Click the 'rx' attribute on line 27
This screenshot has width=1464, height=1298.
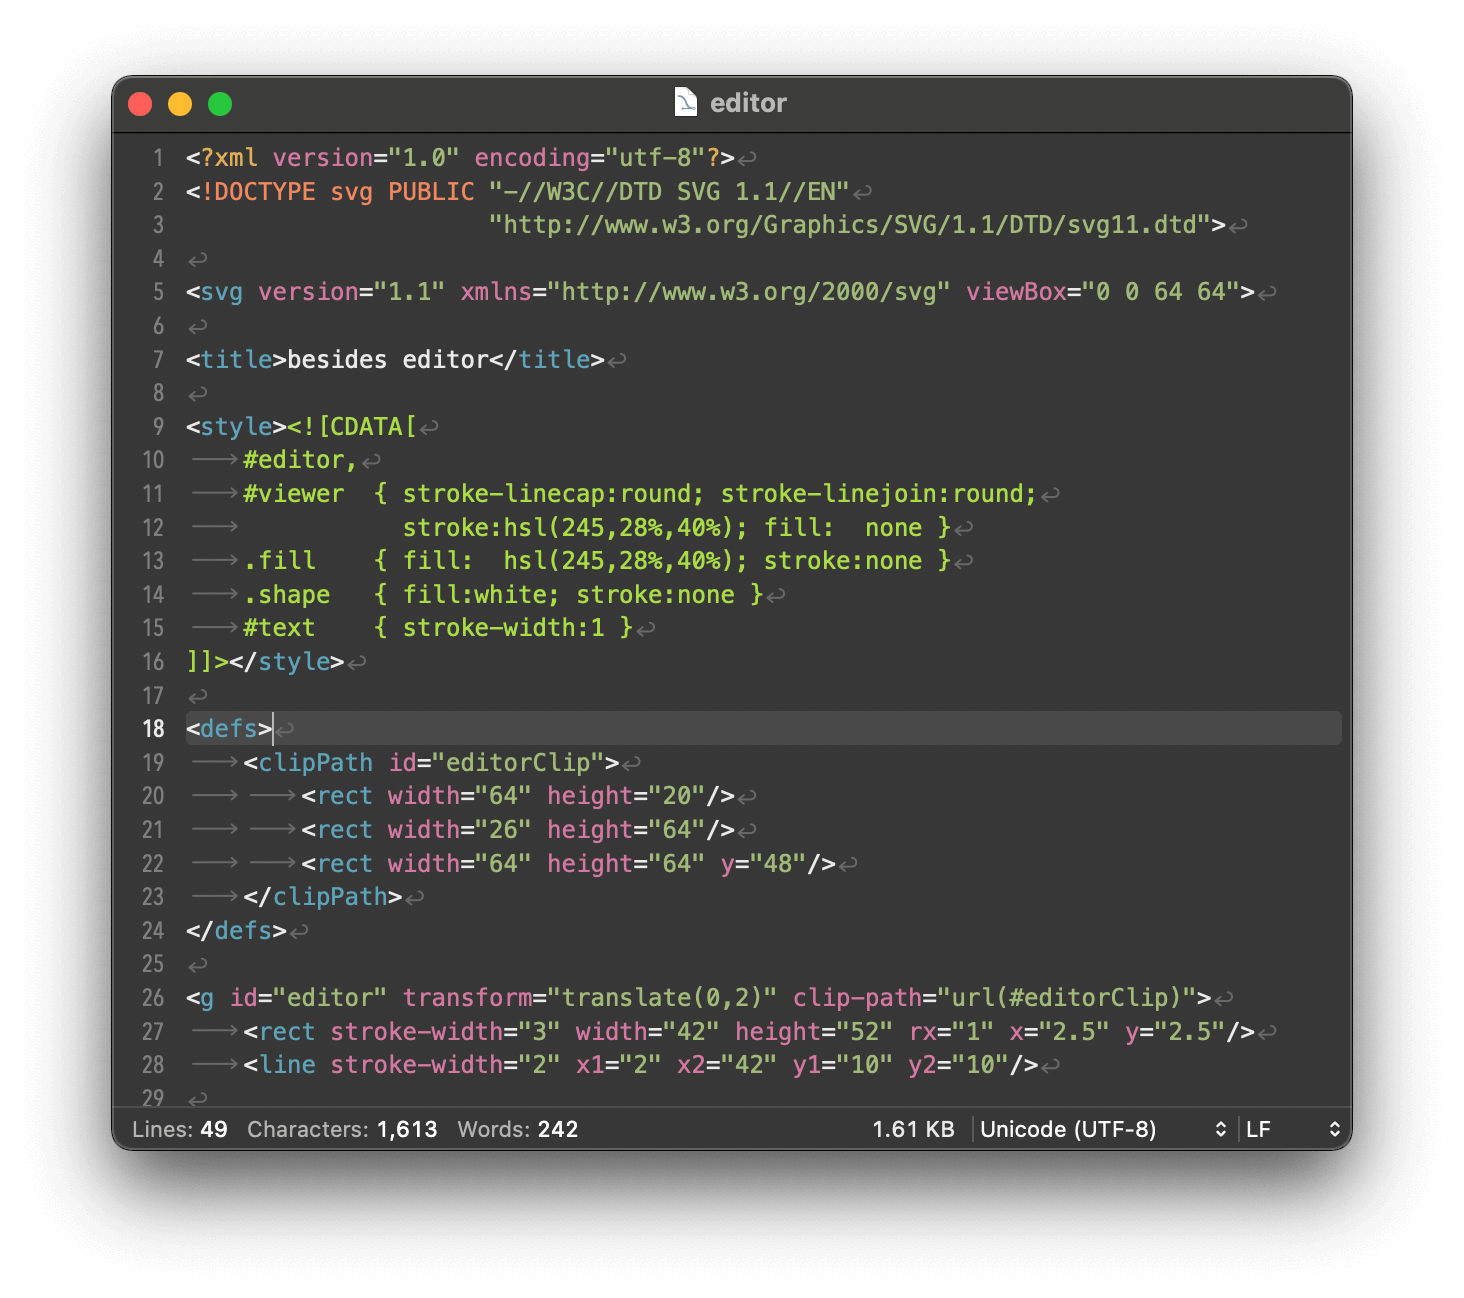pos(923,1032)
